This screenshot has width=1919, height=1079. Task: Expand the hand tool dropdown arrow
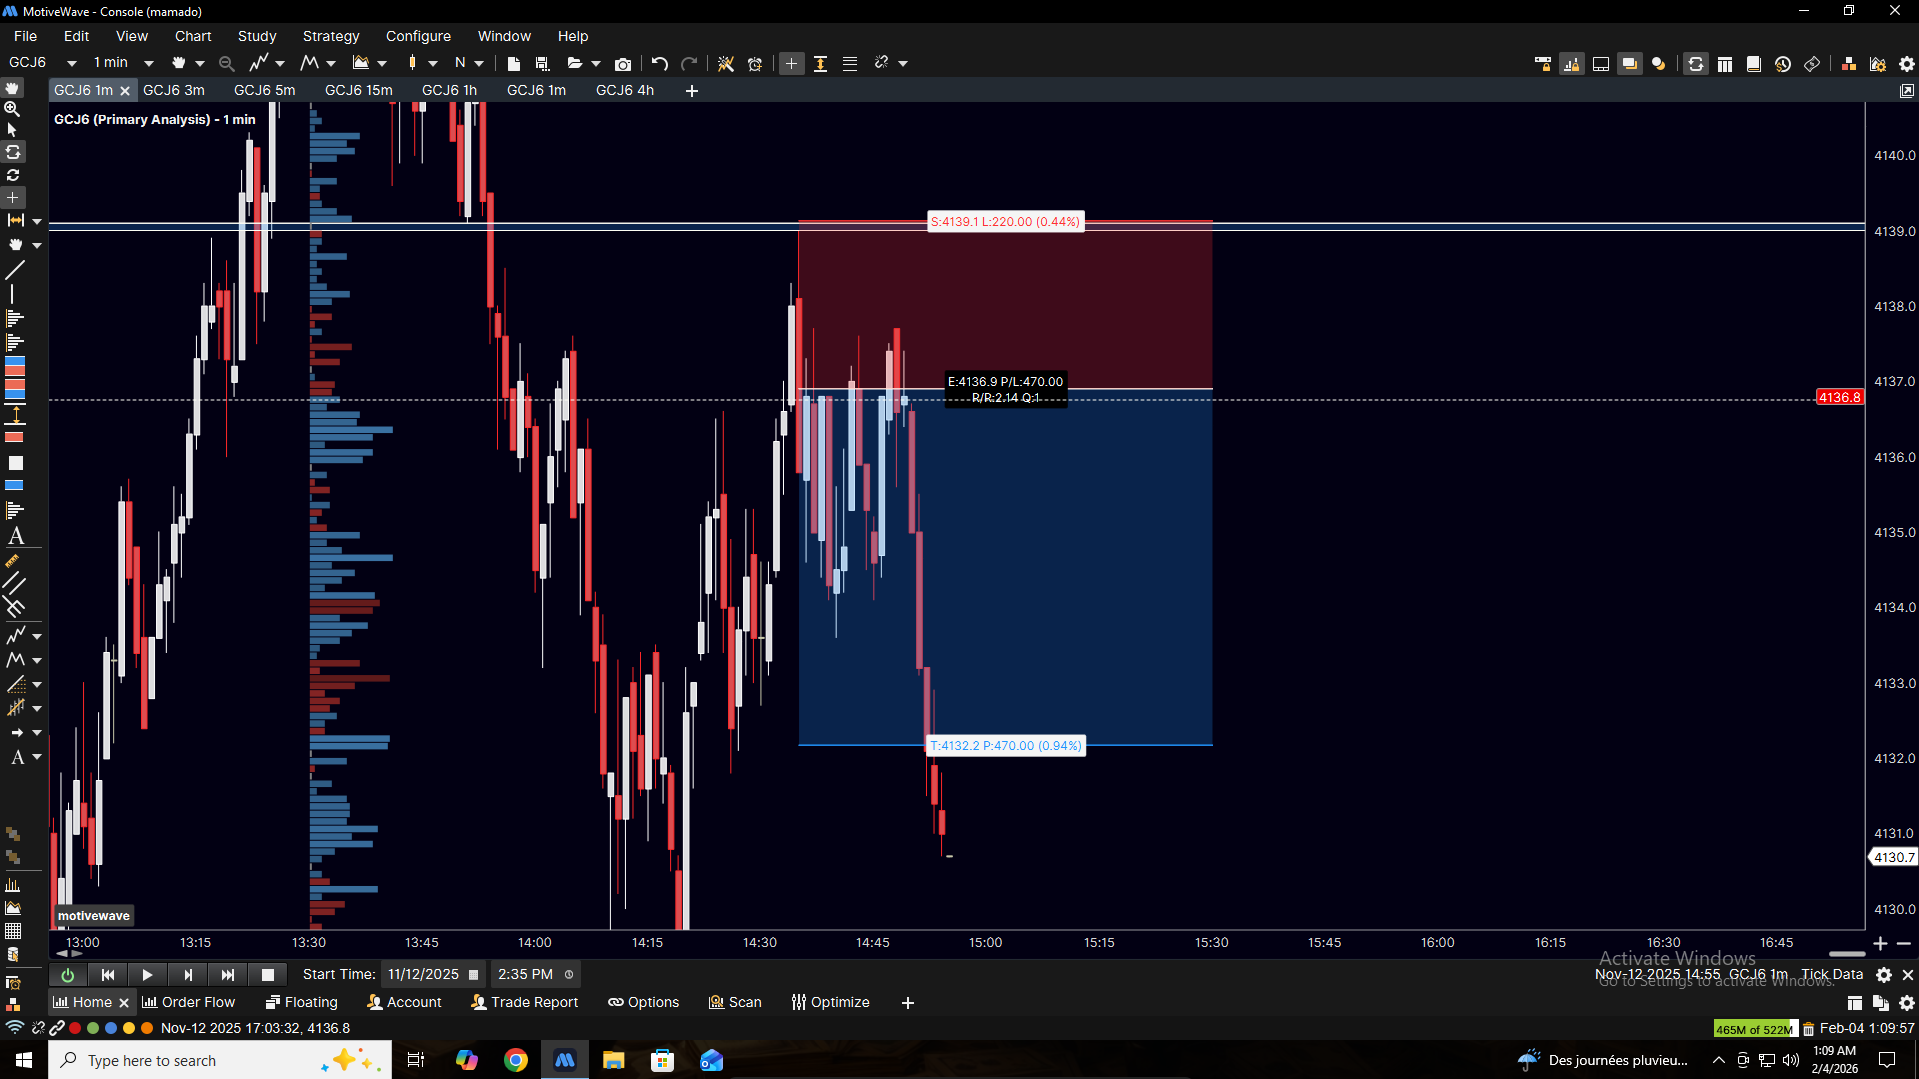[x=200, y=63]
